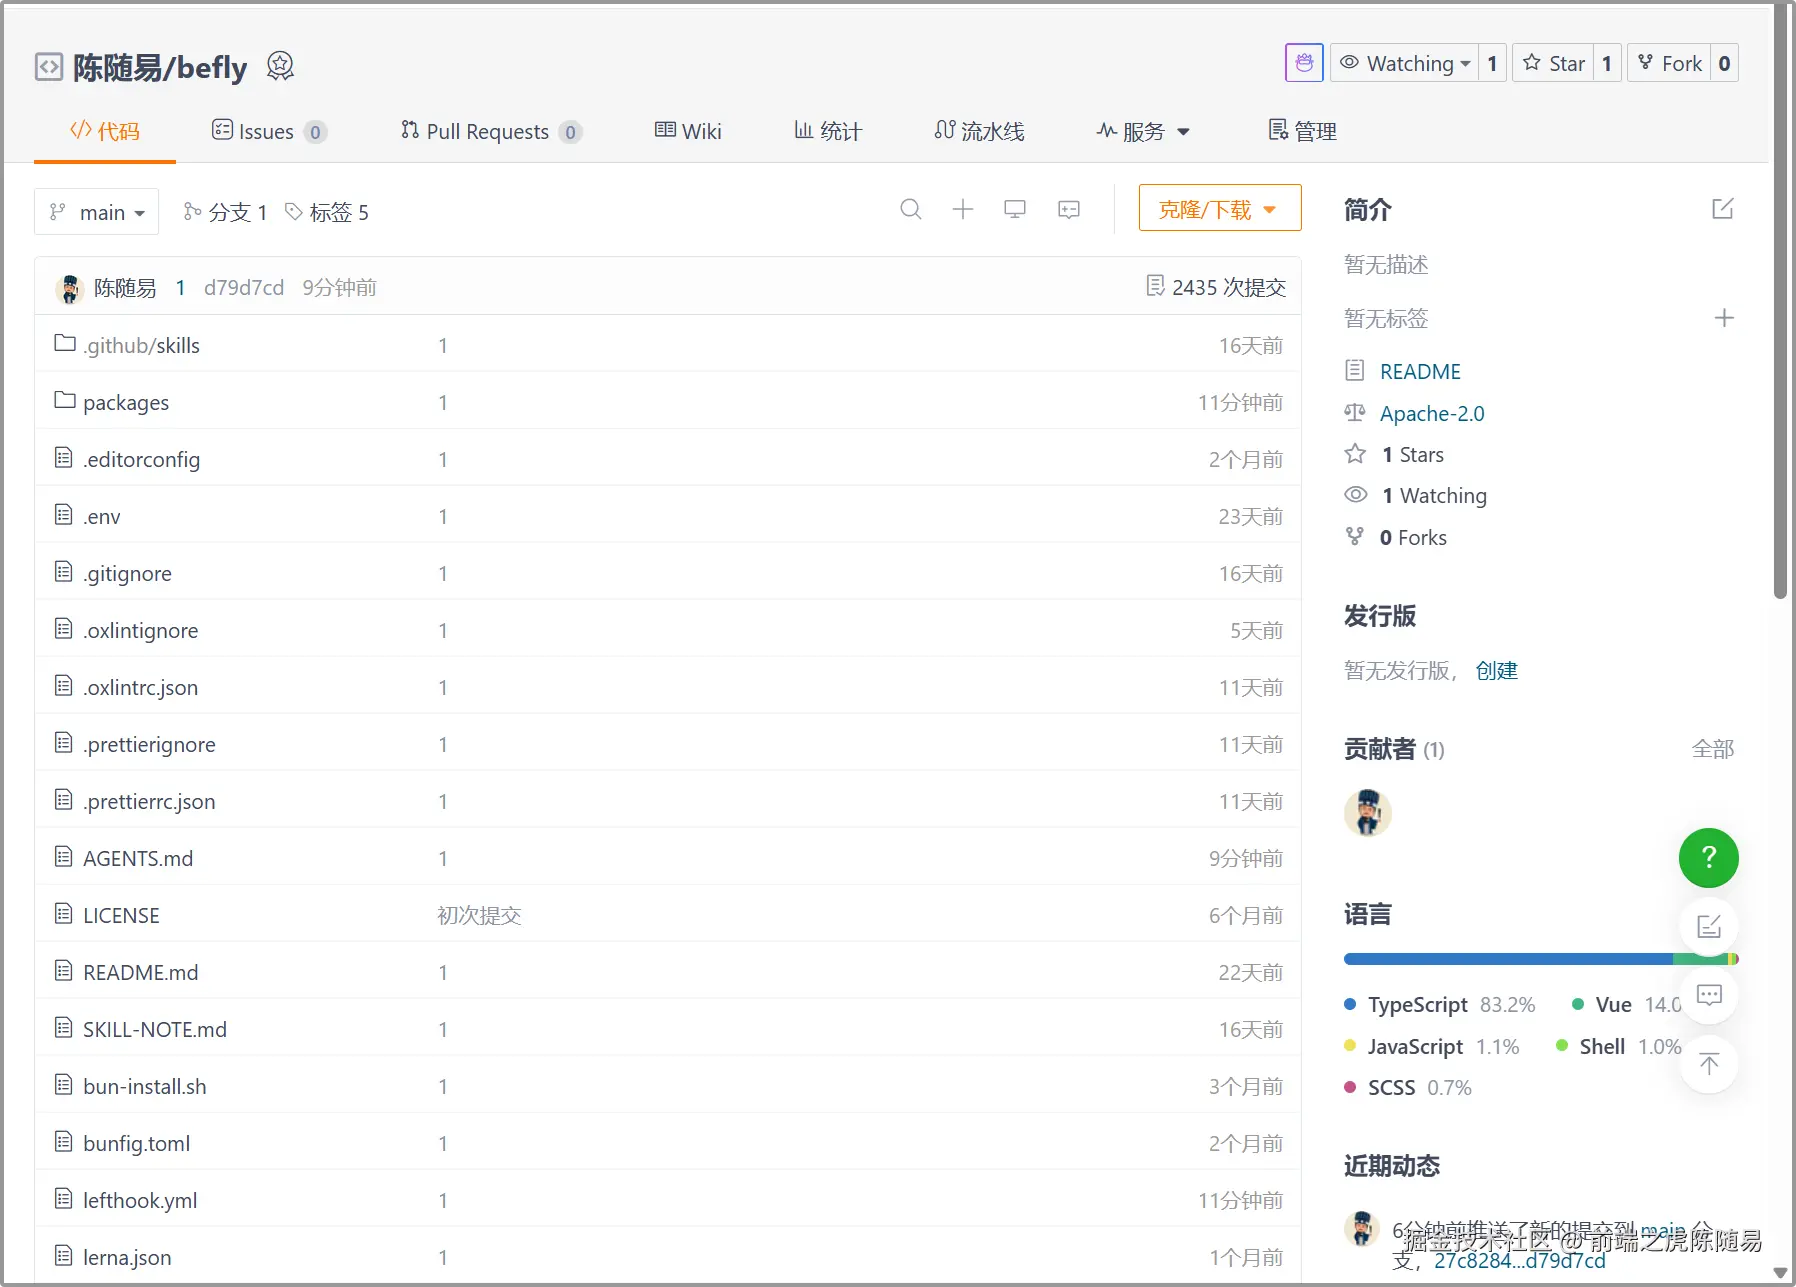Click the floating question mark help icon

click(1708, 858)
